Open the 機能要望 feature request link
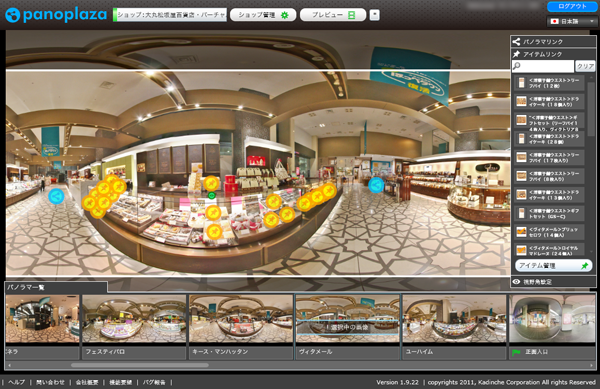Image resolution: width=600 pixels, height=389 pixels. 121,382
